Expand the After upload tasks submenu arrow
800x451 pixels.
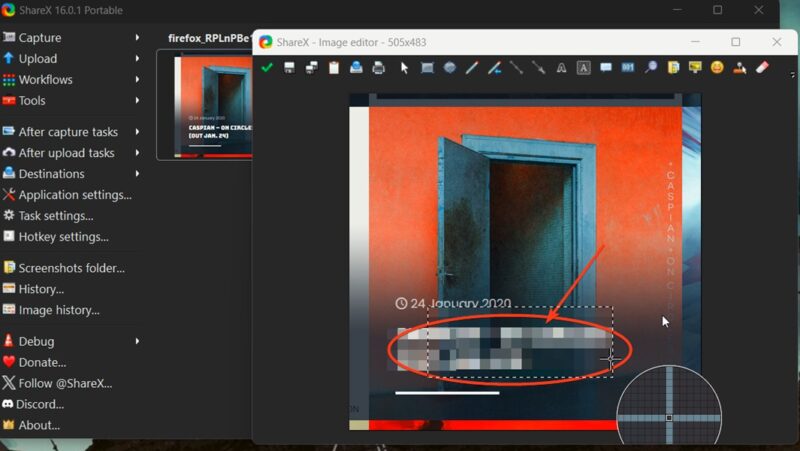[137, 153]
